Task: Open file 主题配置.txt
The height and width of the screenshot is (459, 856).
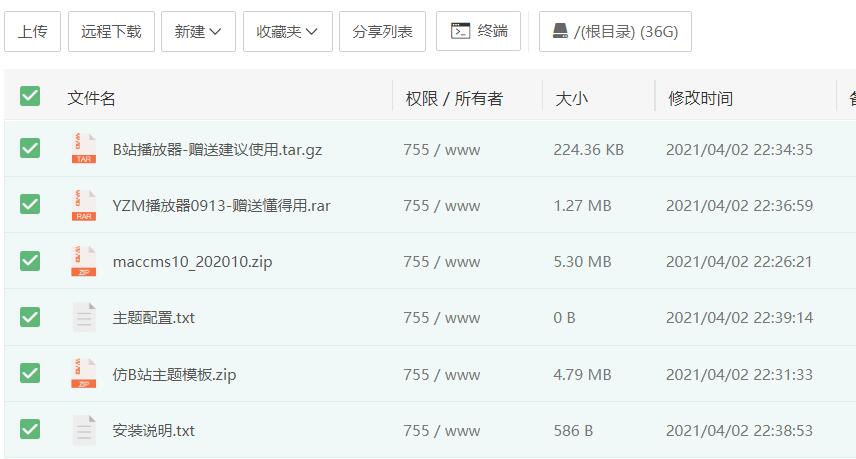Action: (153, 318)
